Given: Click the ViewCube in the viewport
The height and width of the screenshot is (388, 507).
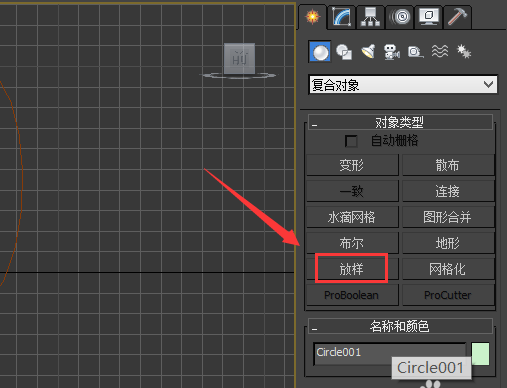Looking at the screenshot, I should [x=239, y=60].
